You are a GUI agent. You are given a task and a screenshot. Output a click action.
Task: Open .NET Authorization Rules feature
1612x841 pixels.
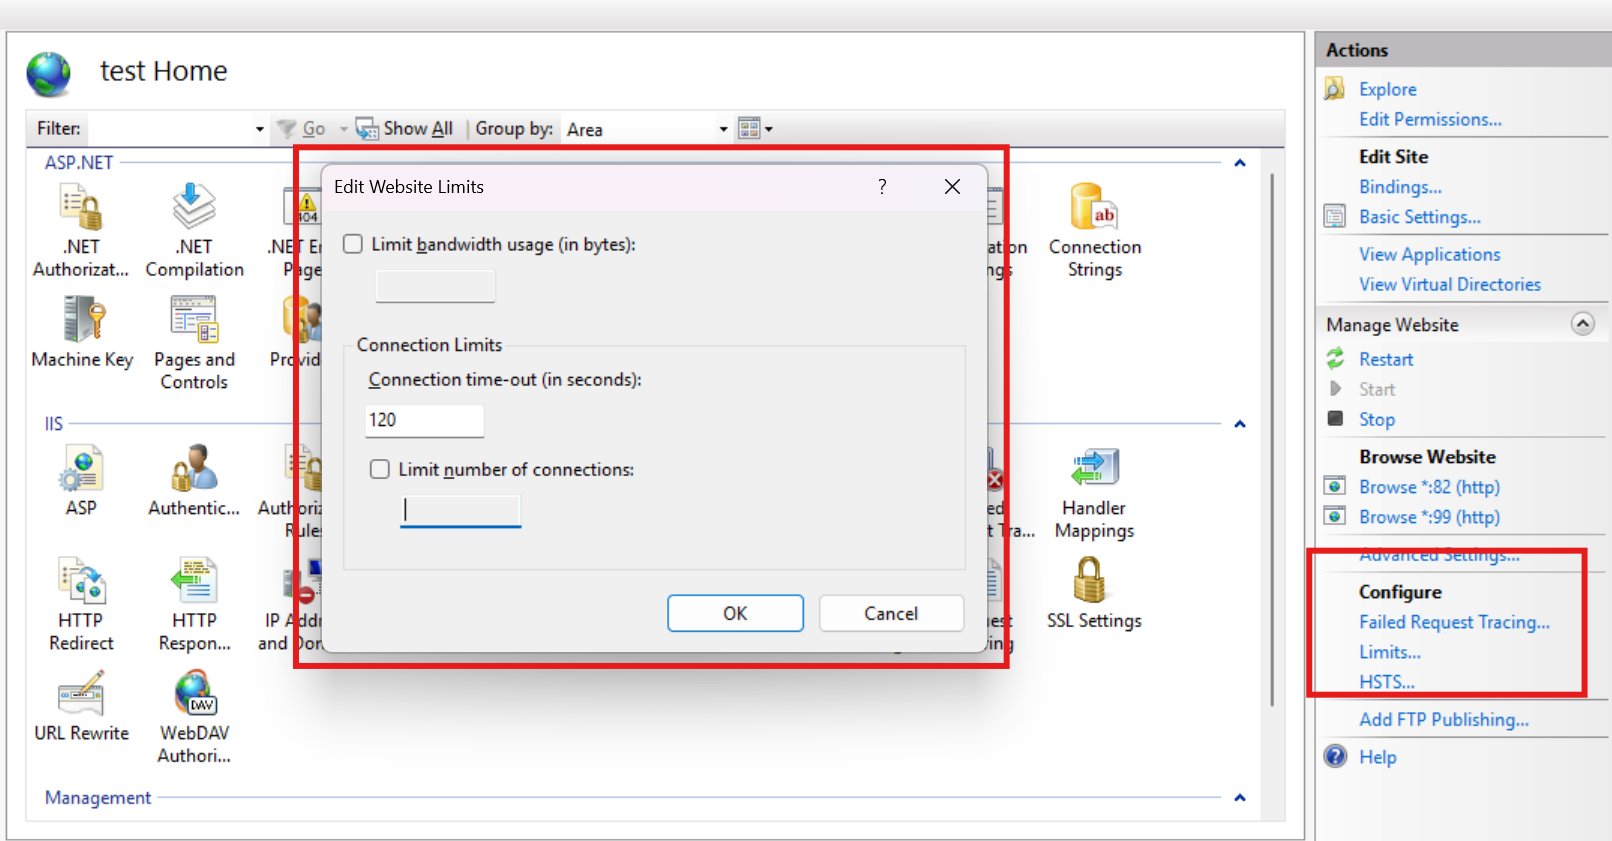pos(81,230)
